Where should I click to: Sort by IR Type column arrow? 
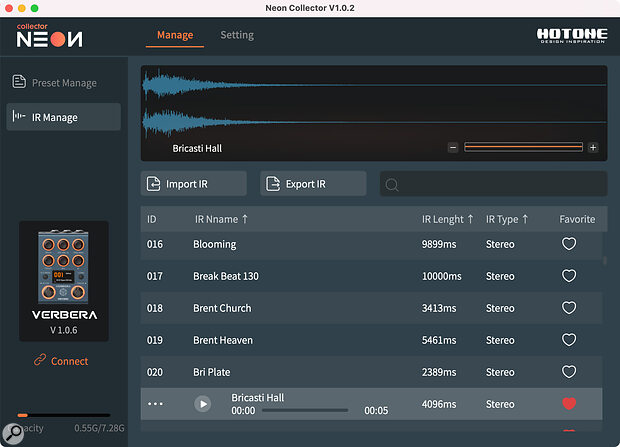pyautogui.click(x=525, y=219)
